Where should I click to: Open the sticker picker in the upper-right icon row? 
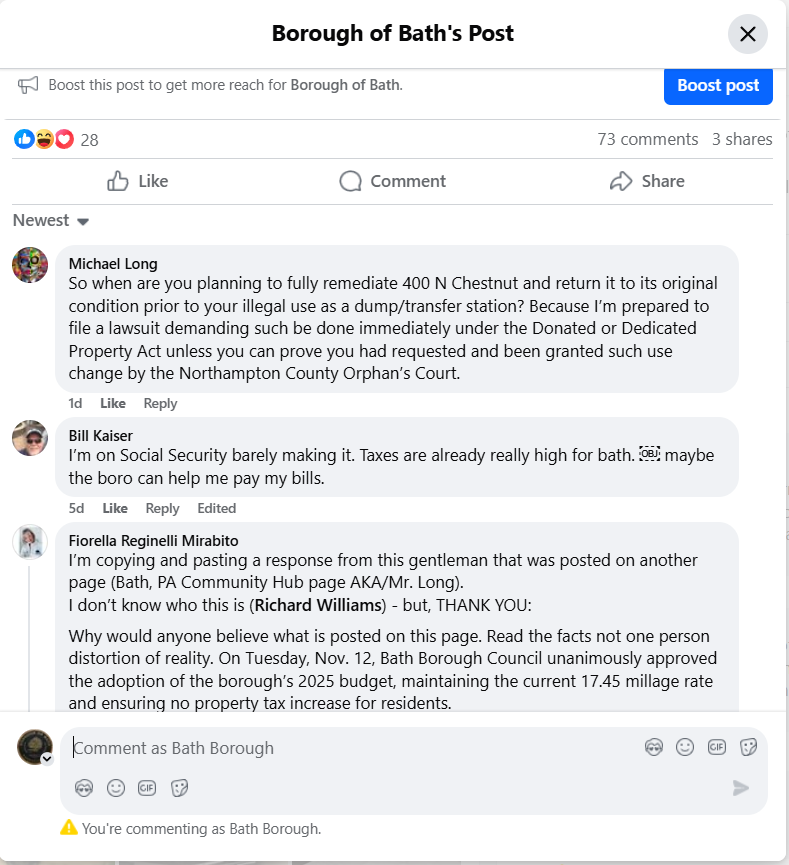click(x=747, y=747)
